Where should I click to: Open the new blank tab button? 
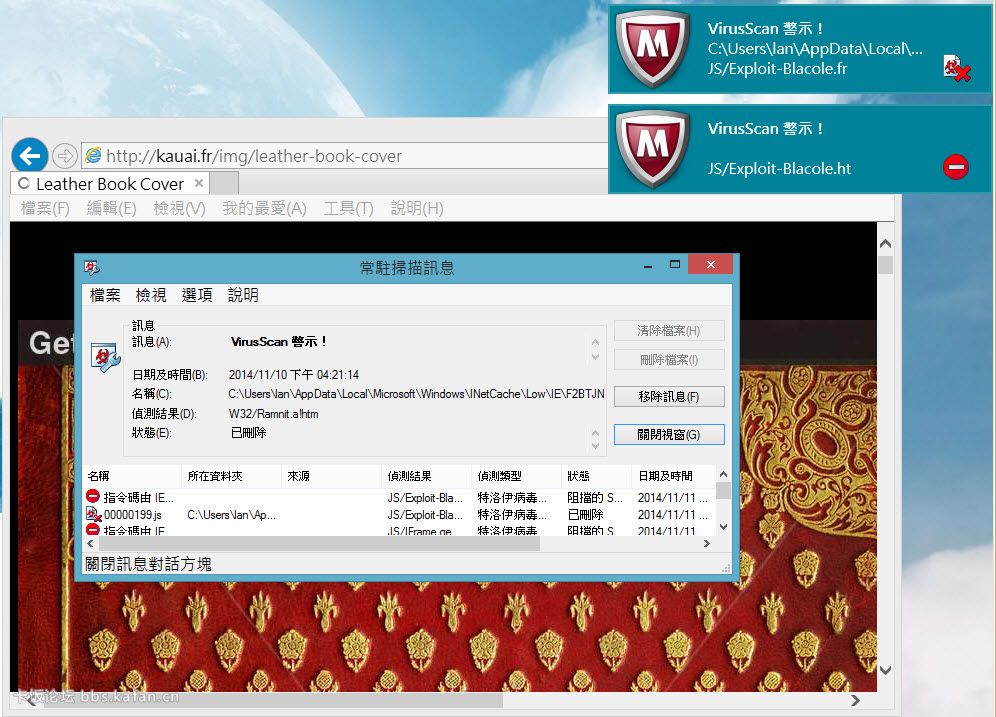pyautogui.click(x=224, y=183)
